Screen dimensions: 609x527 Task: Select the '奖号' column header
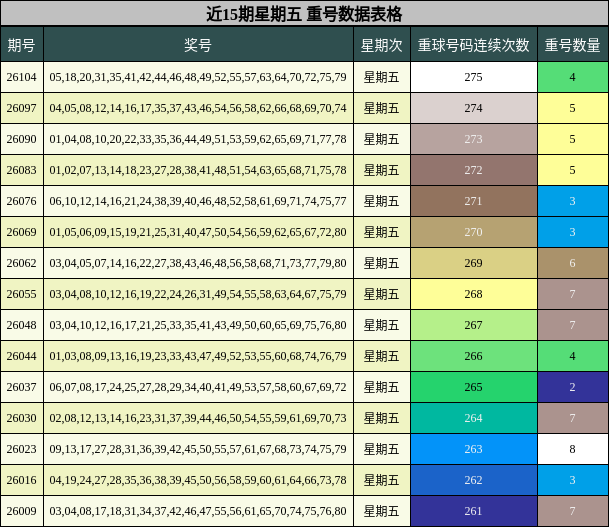point(198,45)
